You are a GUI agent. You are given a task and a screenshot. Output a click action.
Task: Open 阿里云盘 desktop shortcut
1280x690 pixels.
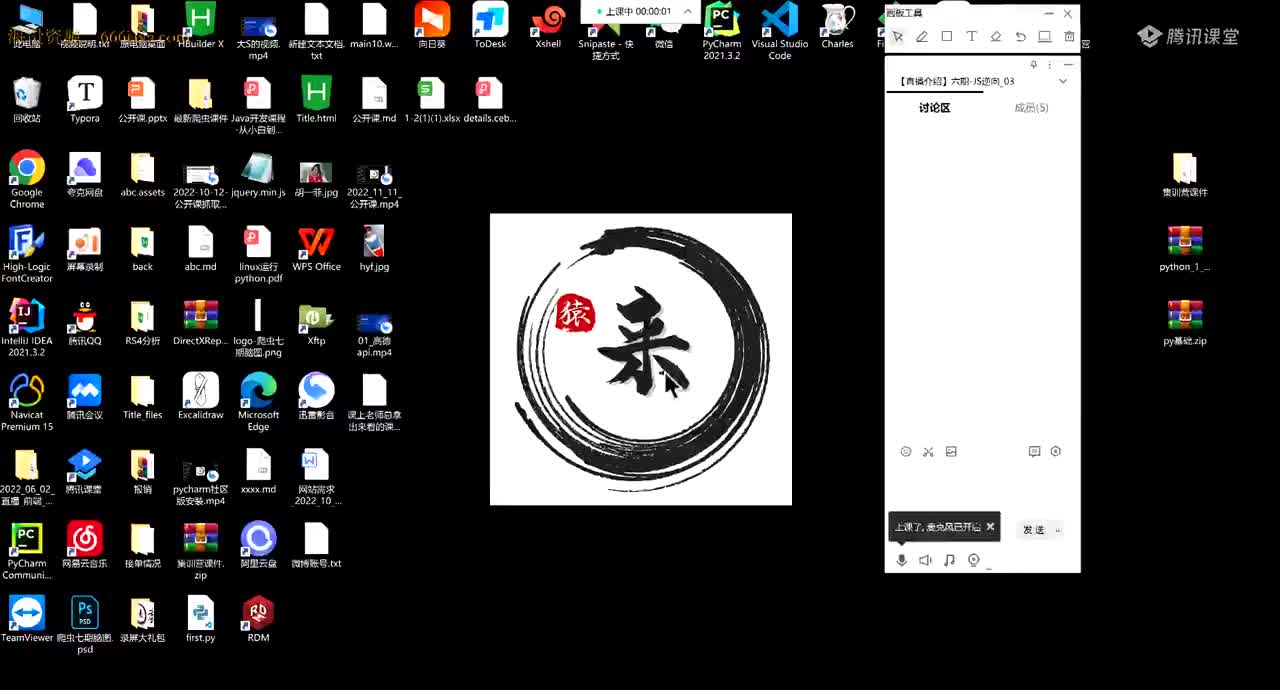258,545
